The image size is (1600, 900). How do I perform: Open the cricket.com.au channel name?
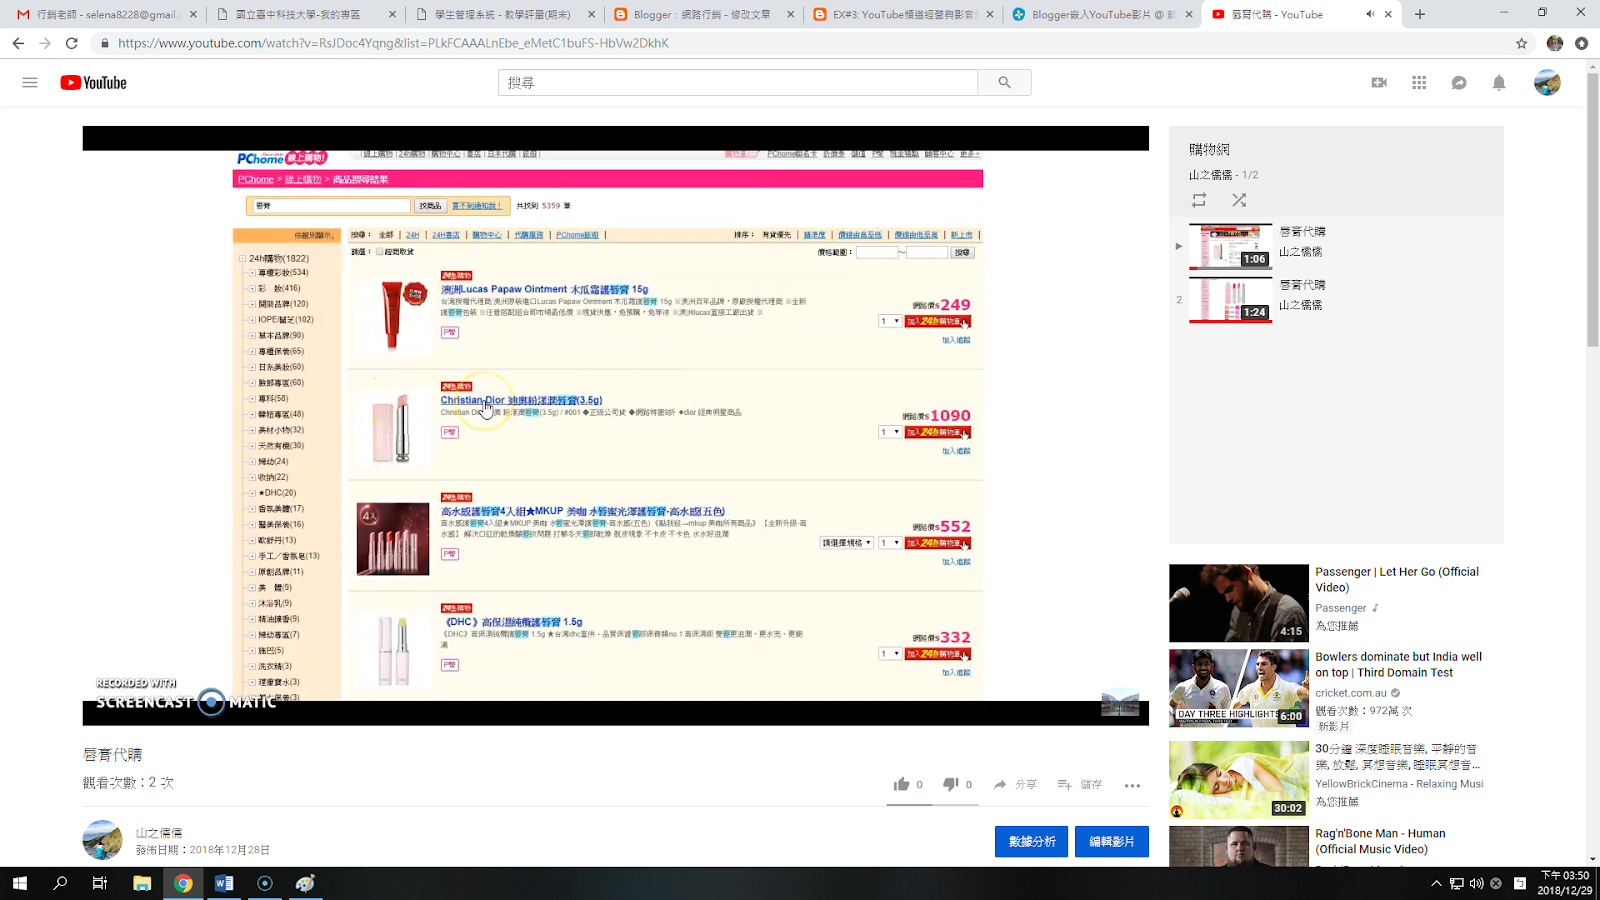click(1351, 693)
